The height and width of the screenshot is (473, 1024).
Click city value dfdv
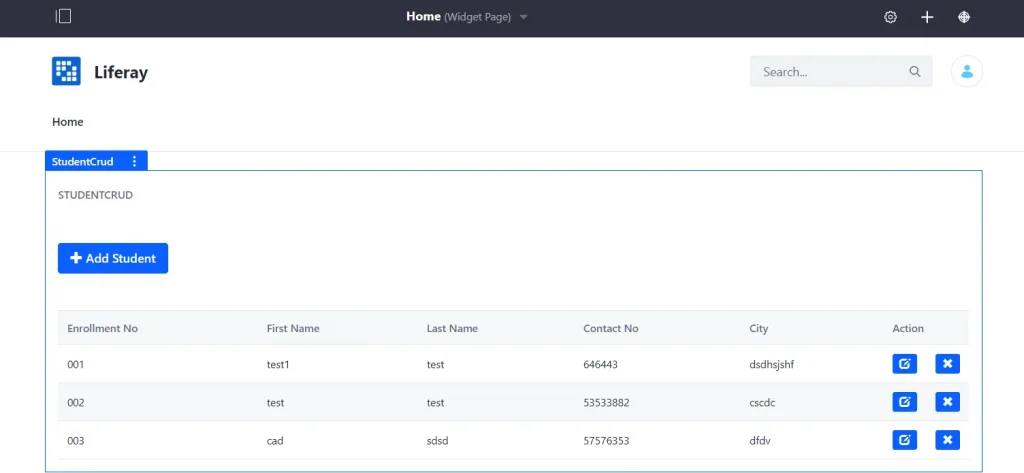760,440
